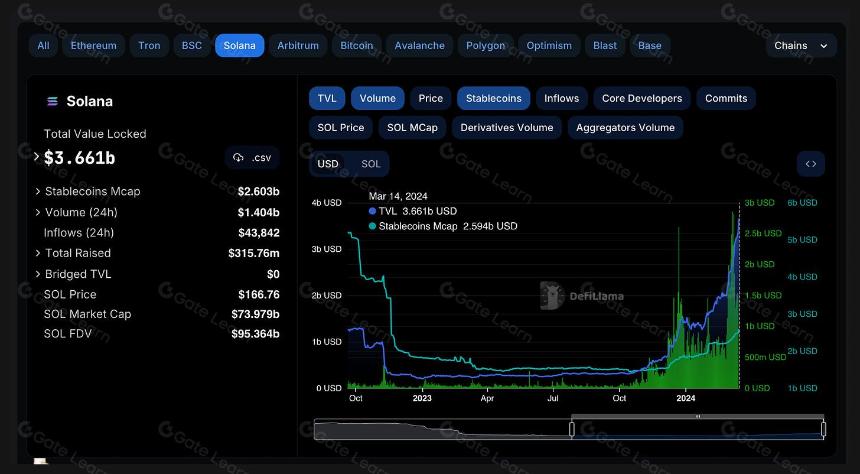860x474 pixels.
Task: Click the left range slider handle
Action: click(572, 429)
